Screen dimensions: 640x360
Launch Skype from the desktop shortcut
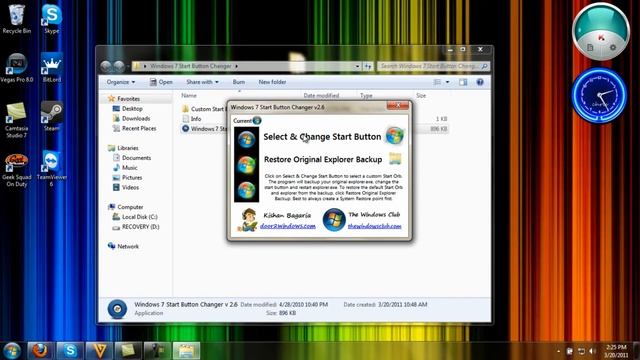point(51,18)
